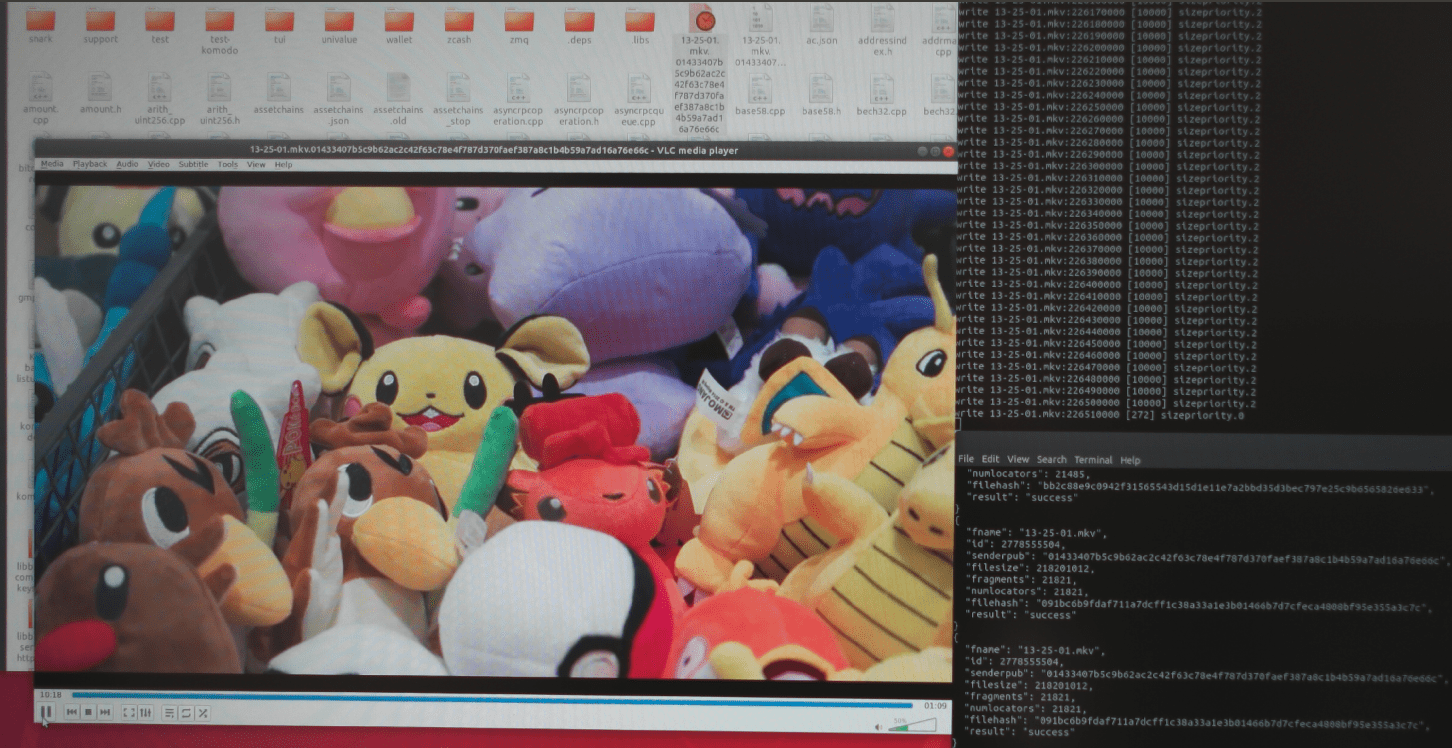Select the zcash folder

pos(459,27)
